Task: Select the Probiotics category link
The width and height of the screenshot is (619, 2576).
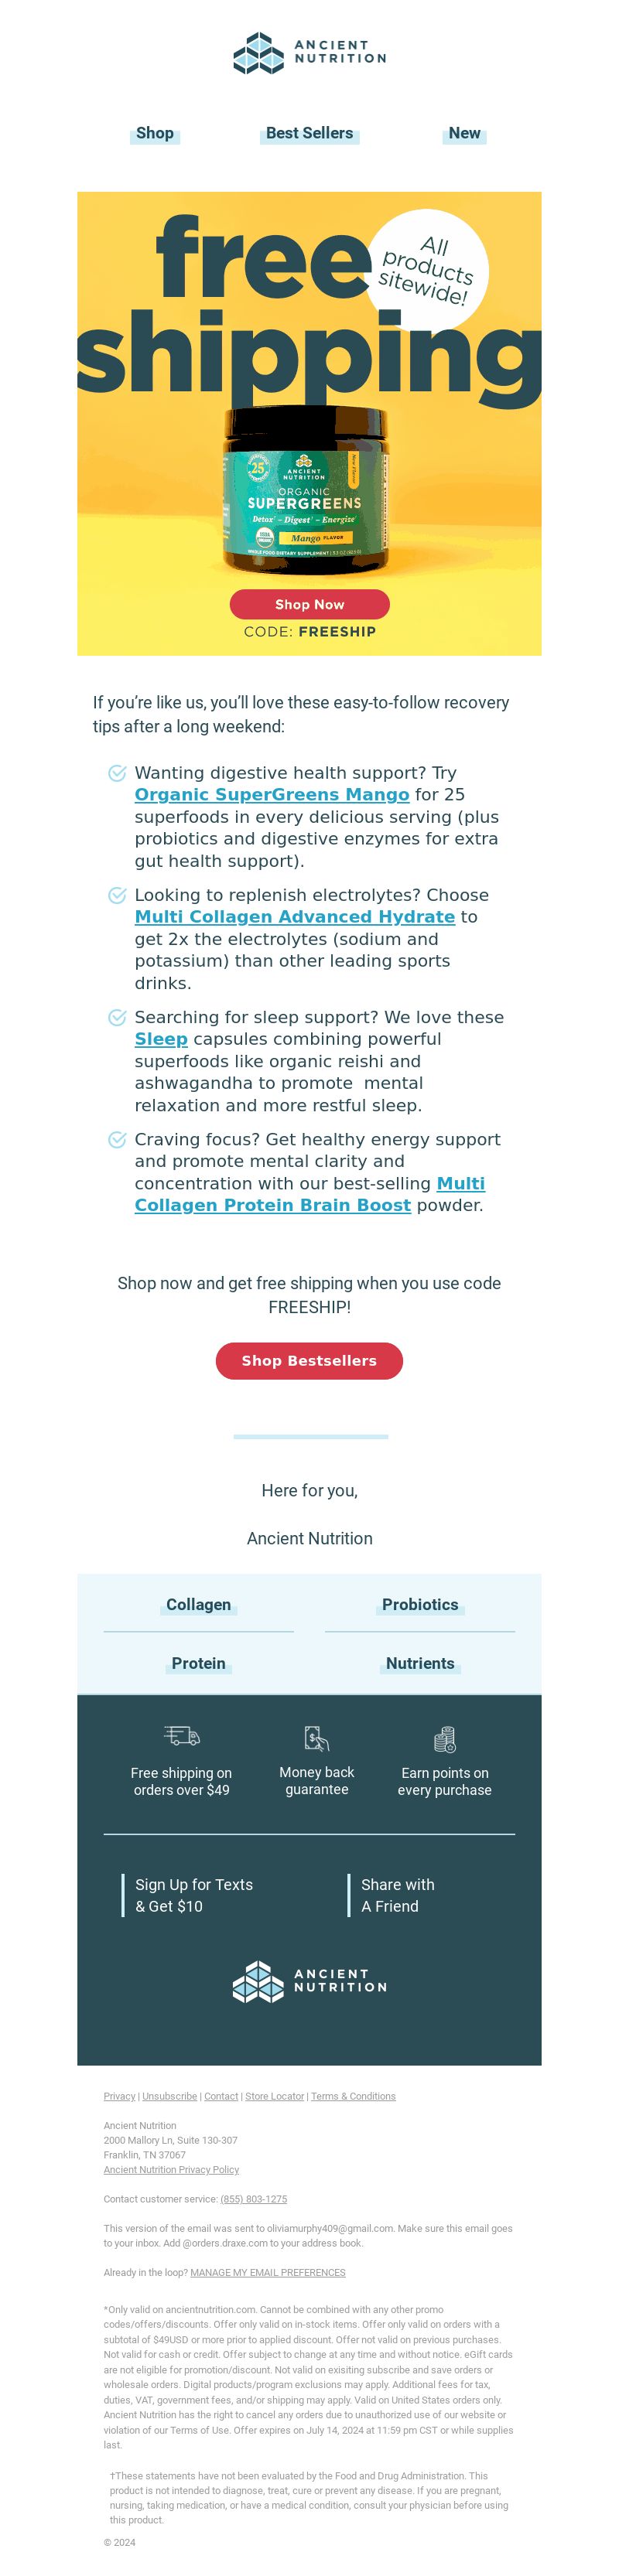Action: (420, 1604)
